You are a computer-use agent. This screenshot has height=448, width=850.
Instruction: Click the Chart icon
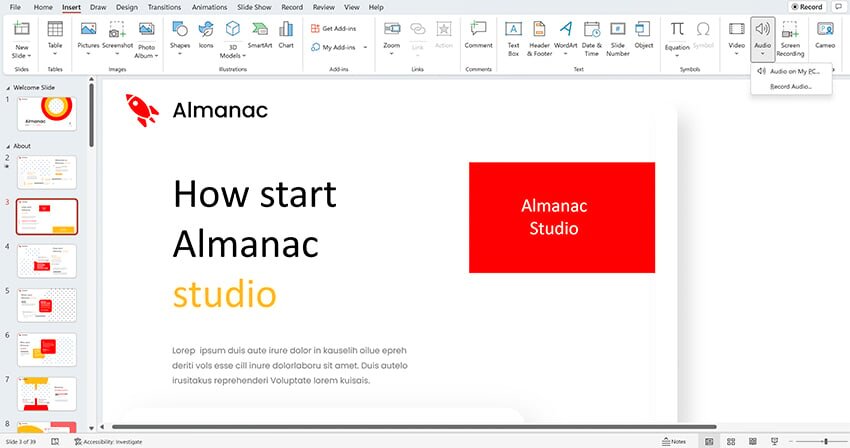286,34
